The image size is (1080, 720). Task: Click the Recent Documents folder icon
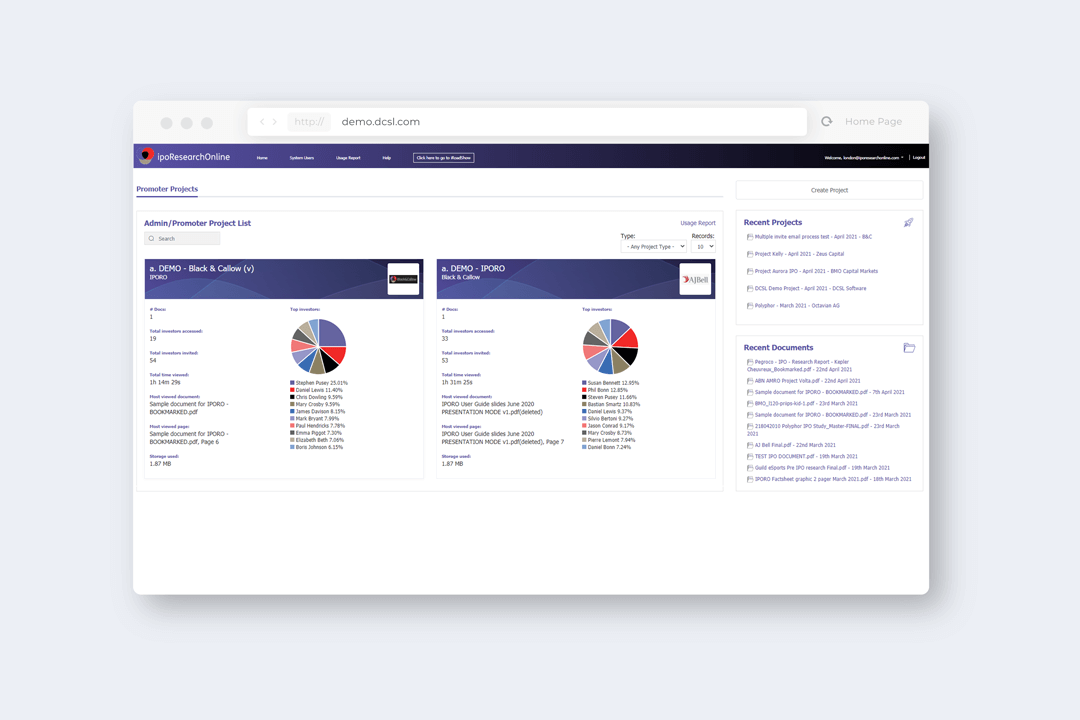click(909, 348)
